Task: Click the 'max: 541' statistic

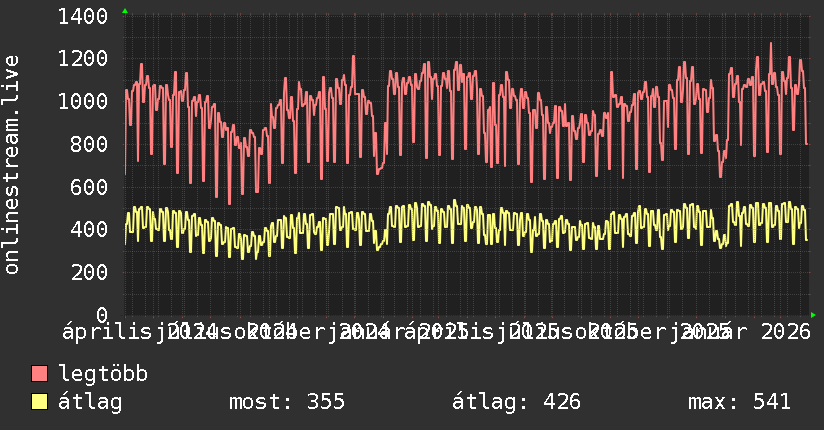Action: coord(739,402)
